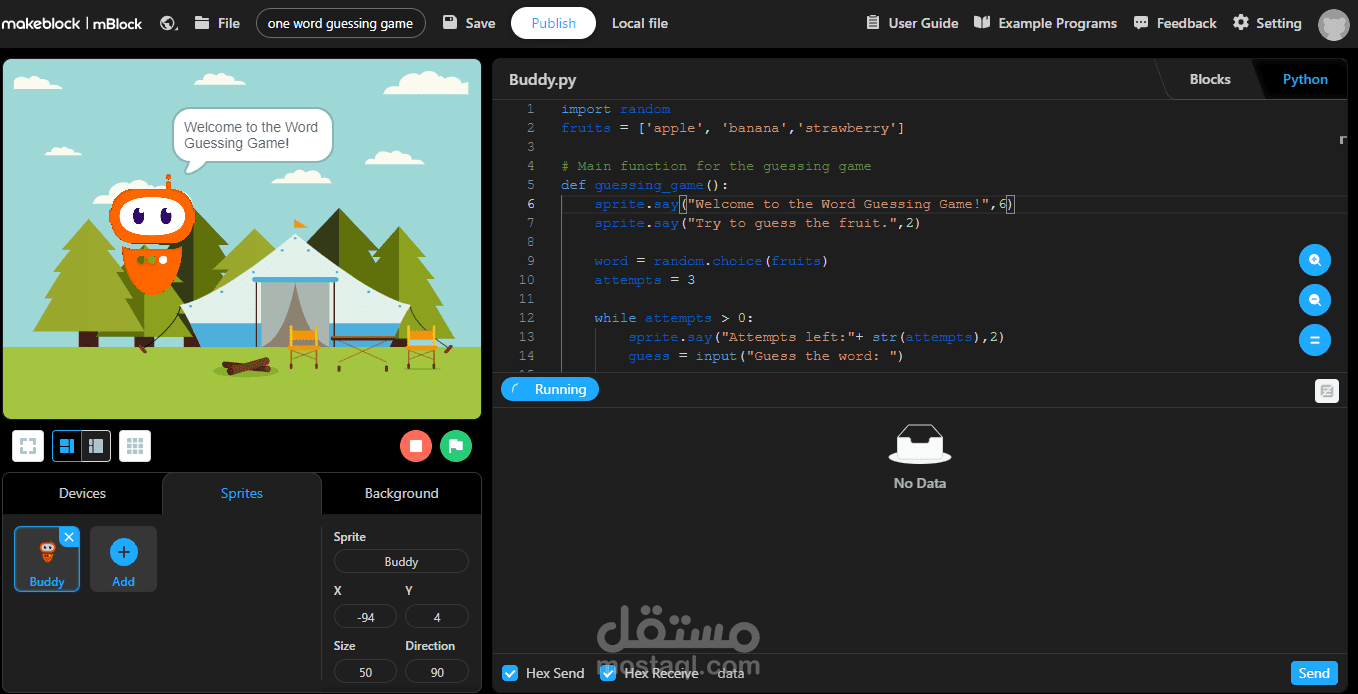Click code line 'def guessing_game():'
The height and width of the screenshot is (694, 1358).
pos(645,185)
